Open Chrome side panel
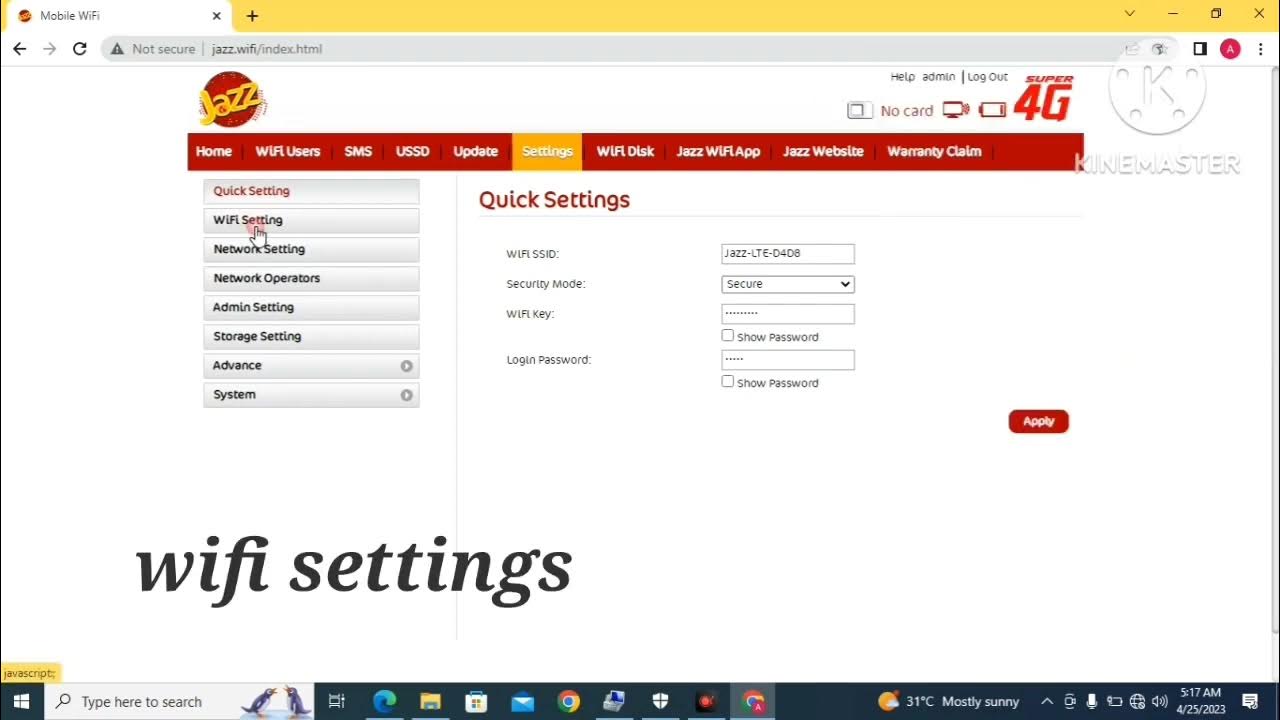The height and width of the screenshot is (720, 1280). (1200, 48)
